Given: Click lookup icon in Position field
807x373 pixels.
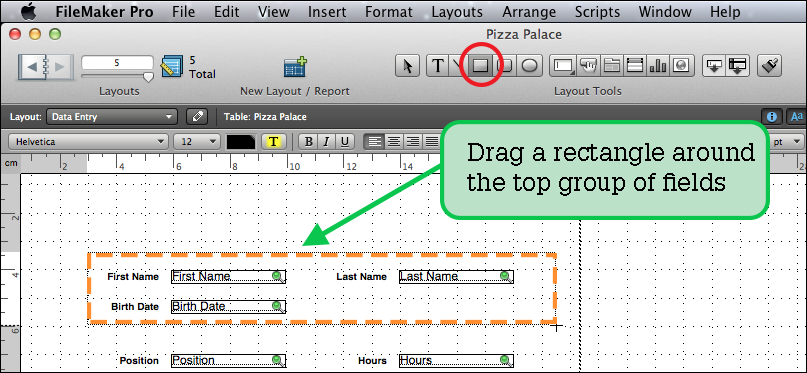Looking at the screenshot, I should point(278,360).
